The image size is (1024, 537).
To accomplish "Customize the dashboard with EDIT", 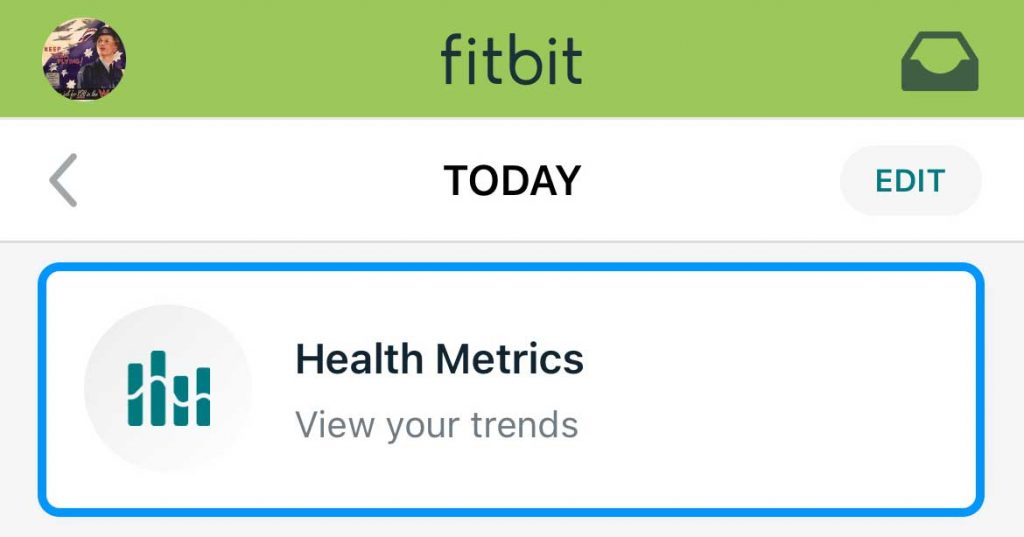I will [910, 181].
